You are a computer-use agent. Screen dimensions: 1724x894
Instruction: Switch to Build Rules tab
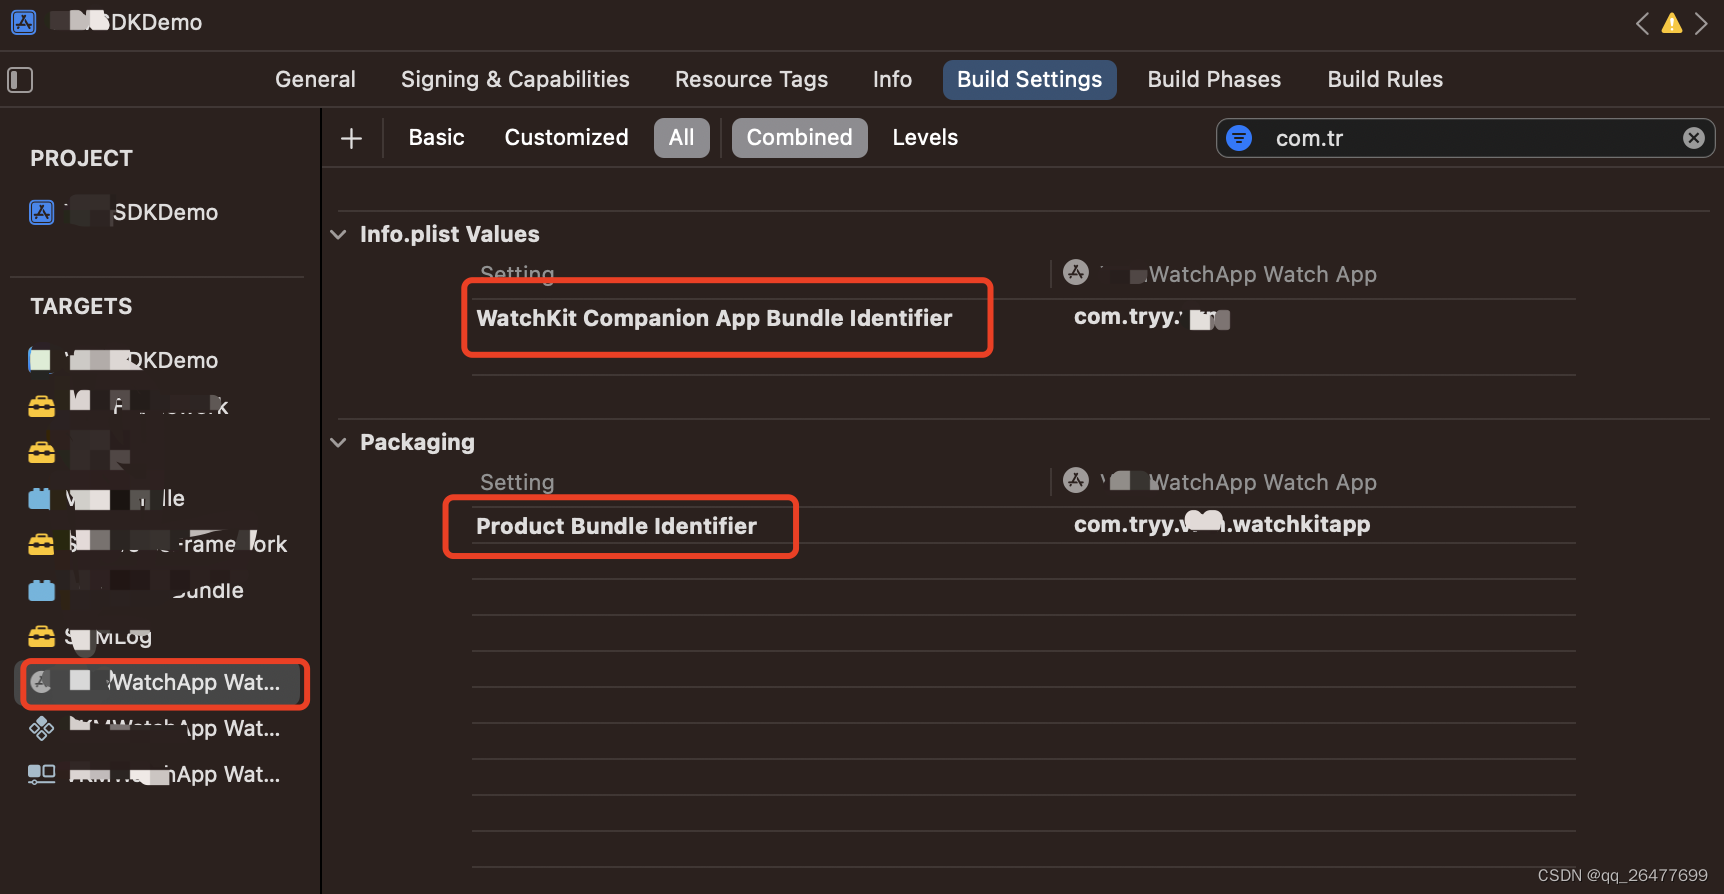click(1385, 79)
